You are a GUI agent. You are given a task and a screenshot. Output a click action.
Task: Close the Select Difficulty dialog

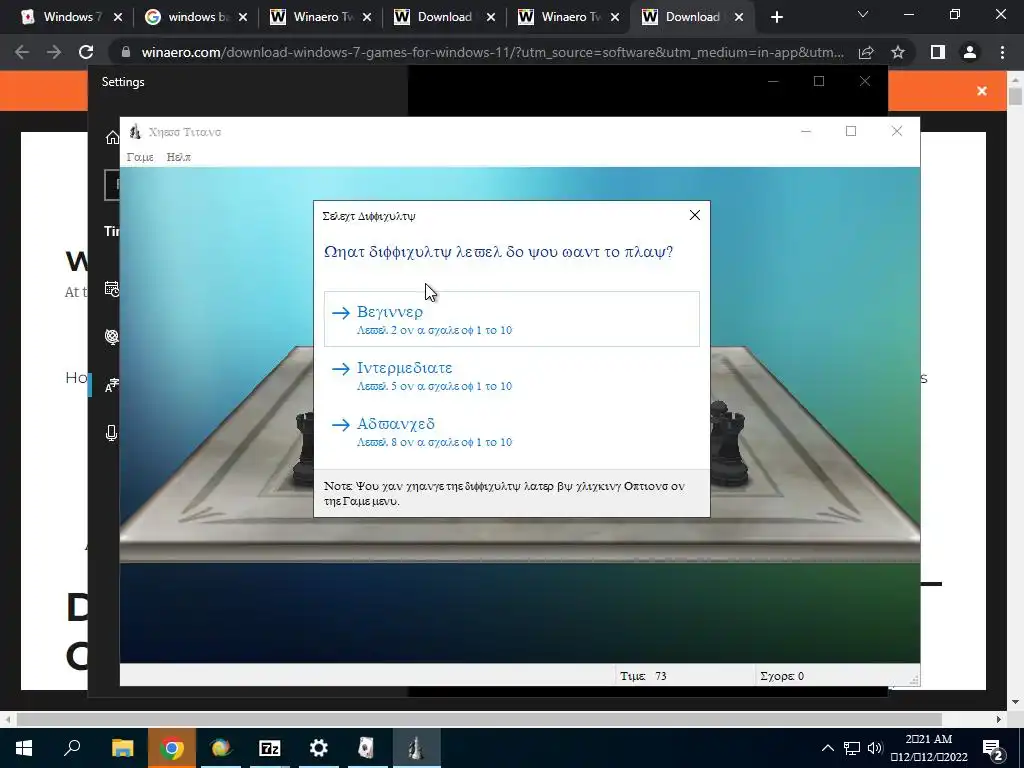(695, 216)
